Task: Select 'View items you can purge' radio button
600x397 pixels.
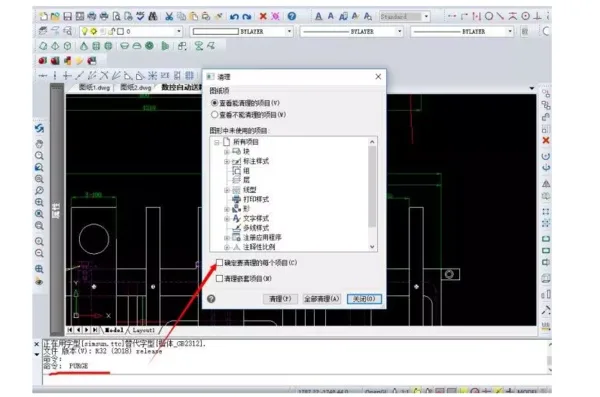Action: pos(214,103)
